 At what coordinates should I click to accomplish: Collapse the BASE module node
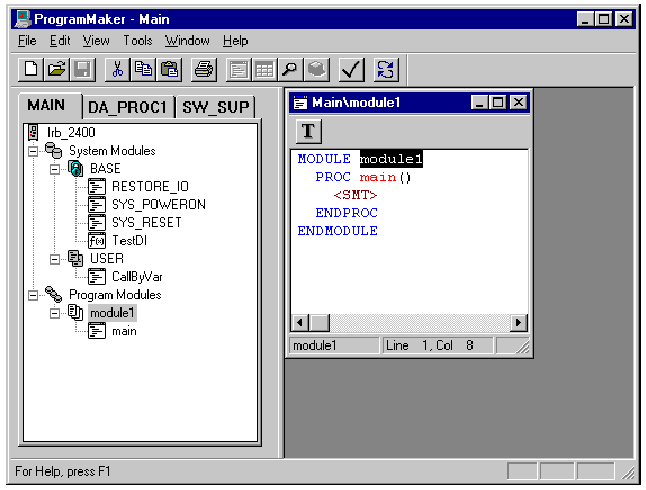tap(54, 169)
